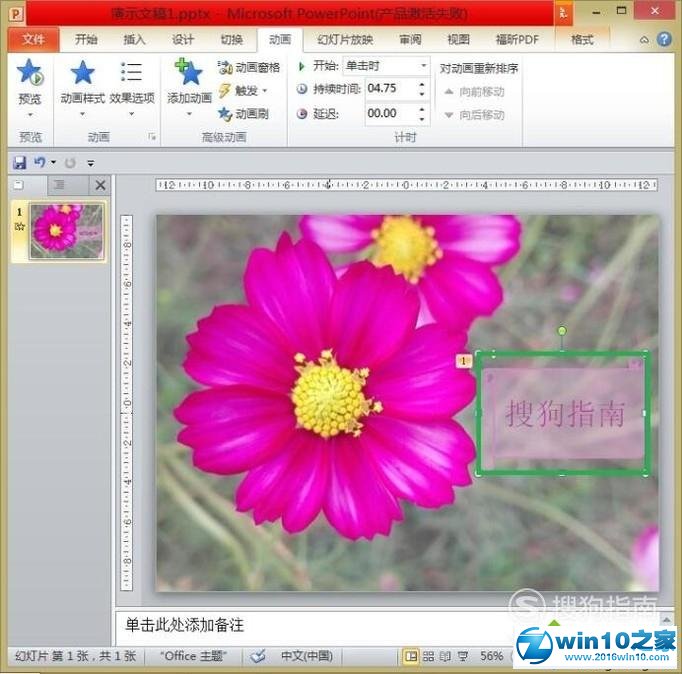
Task: Expand the Start (开始) timing dropdown
Action: coord(424,66)
